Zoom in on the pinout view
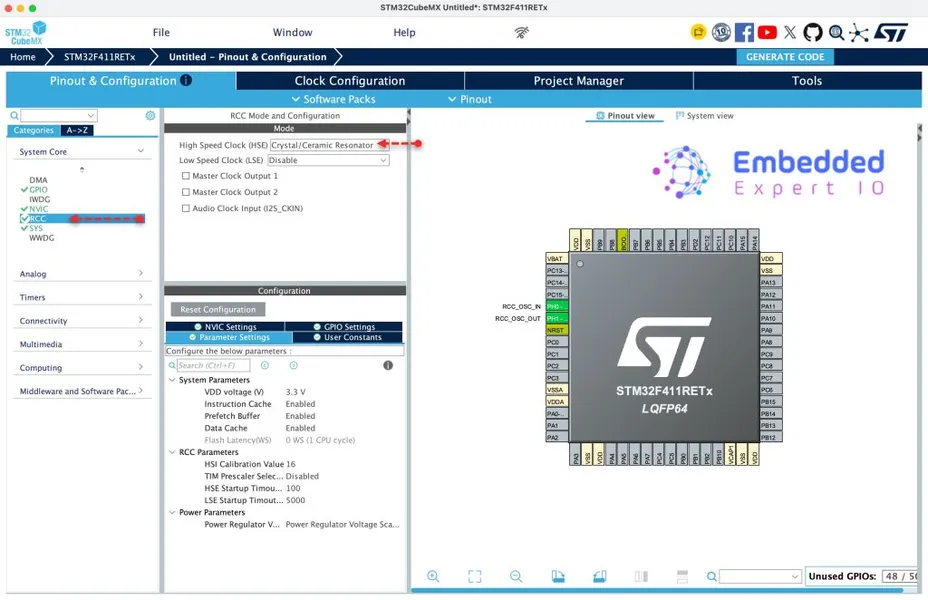928x600 pixels. point(433,576)
